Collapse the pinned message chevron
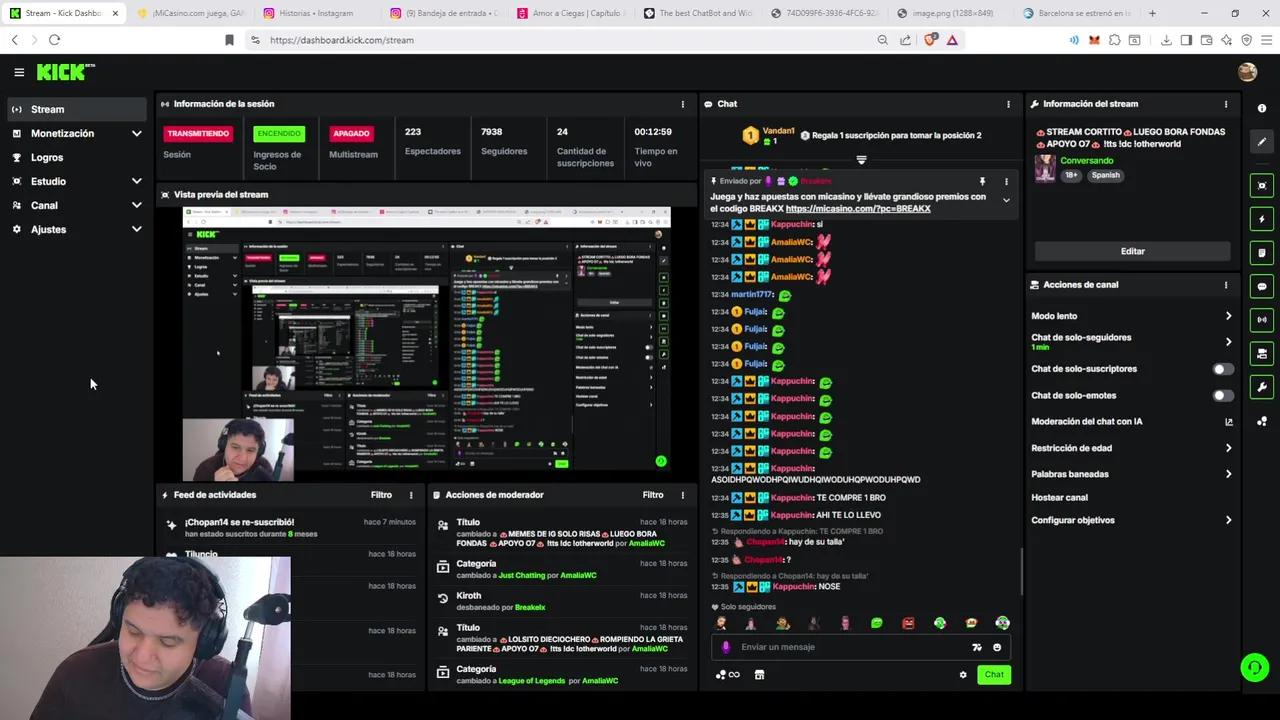Viewport: 1280px width, 720px height. pyautogui.click(x=1006, y=201)
